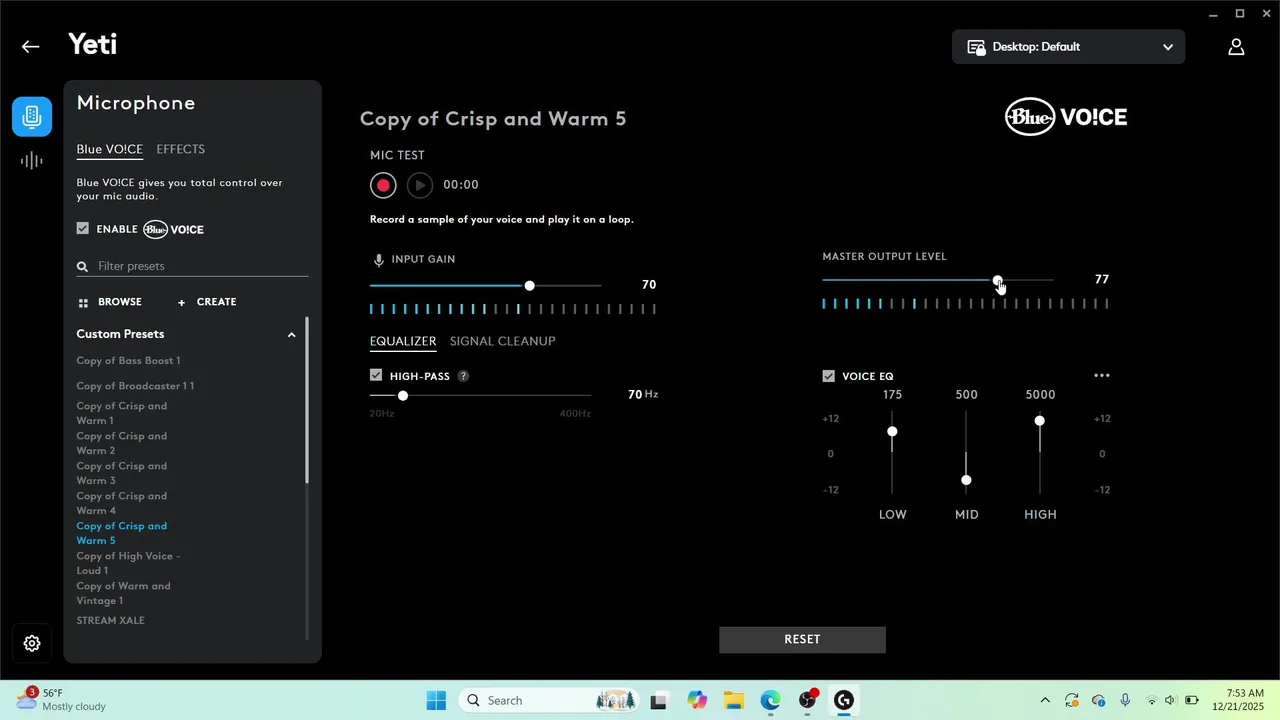Screen dimensions: 1280x720
Task: Click the 5000 HIGH frequency value
Action: click(x=1040, y=395)
